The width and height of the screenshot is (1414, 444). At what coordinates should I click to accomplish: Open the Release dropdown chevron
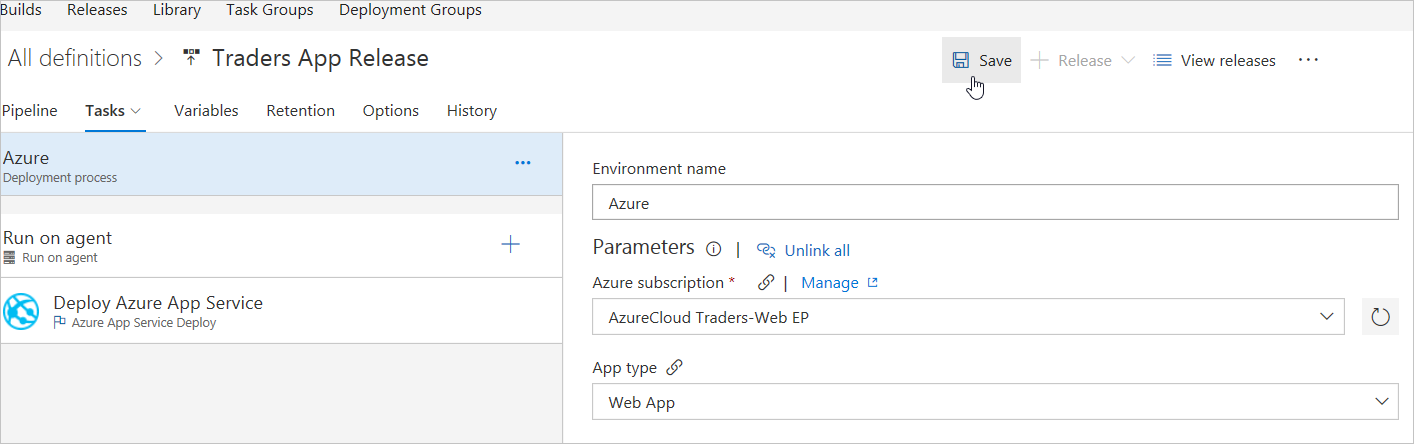click(1127, 61)
